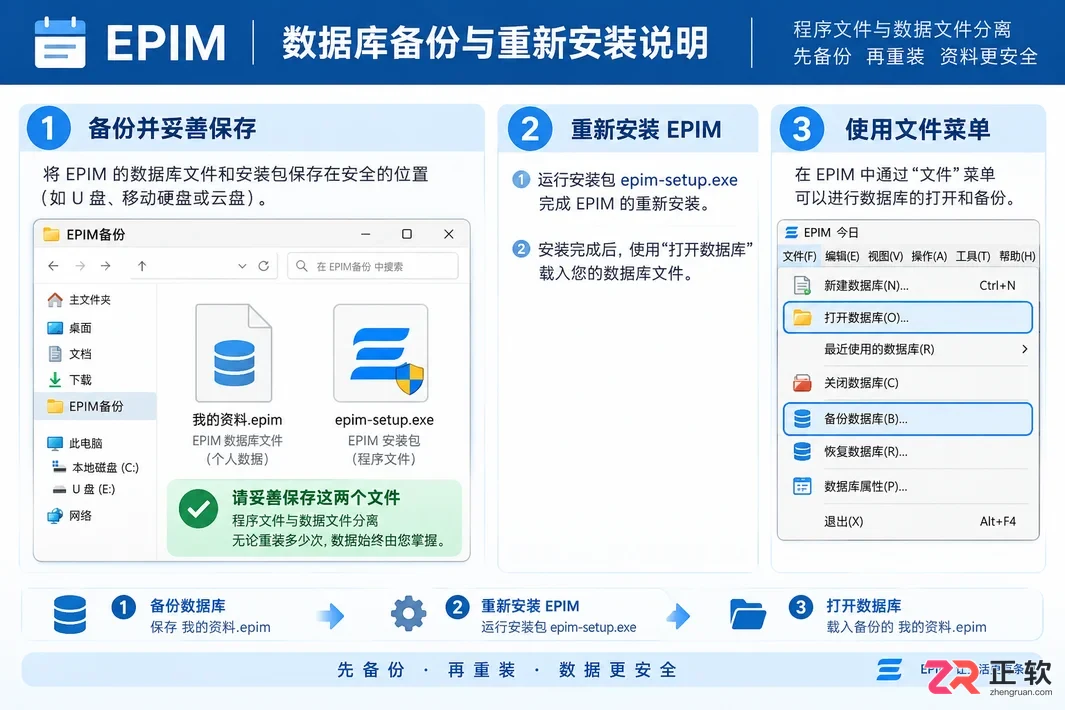Click the network globe icon for 网络
The image size is (1065, 710).
55,516
